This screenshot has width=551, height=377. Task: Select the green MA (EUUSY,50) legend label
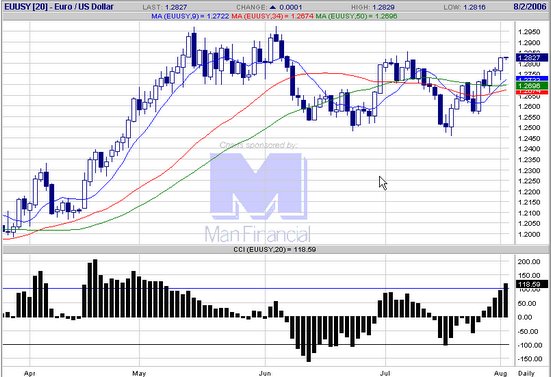point(357,16)
